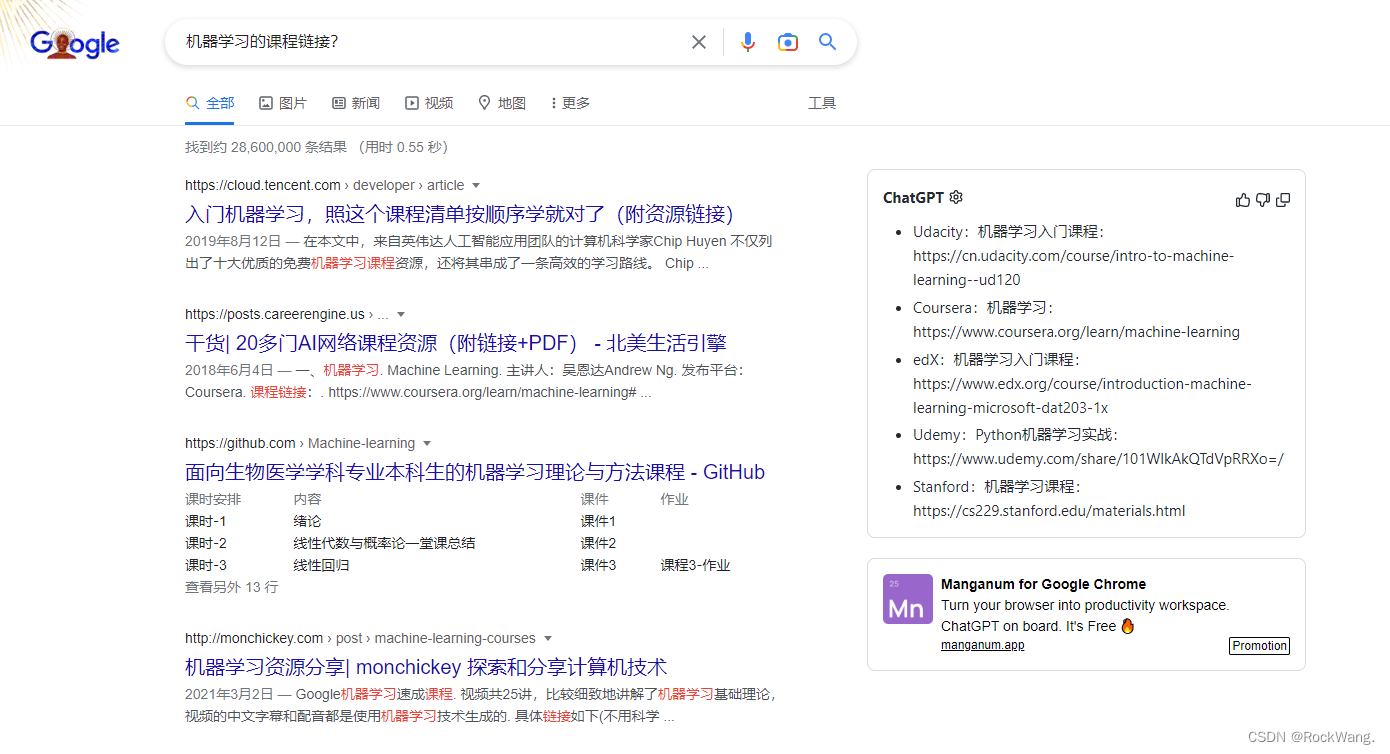Click 课时-3 table cell
Viewport: 1390px width, 754px height.
tap(206, 565)
